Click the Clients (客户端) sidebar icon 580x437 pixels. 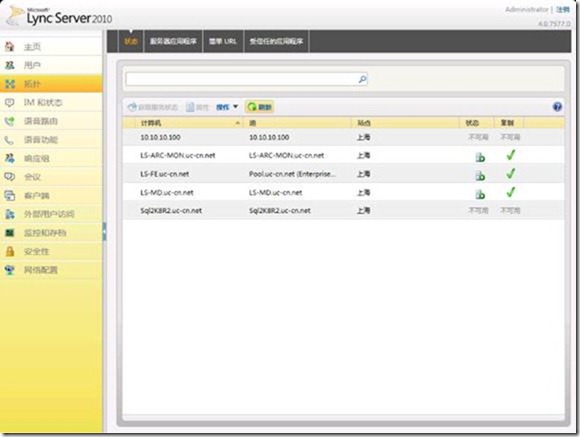10,195
